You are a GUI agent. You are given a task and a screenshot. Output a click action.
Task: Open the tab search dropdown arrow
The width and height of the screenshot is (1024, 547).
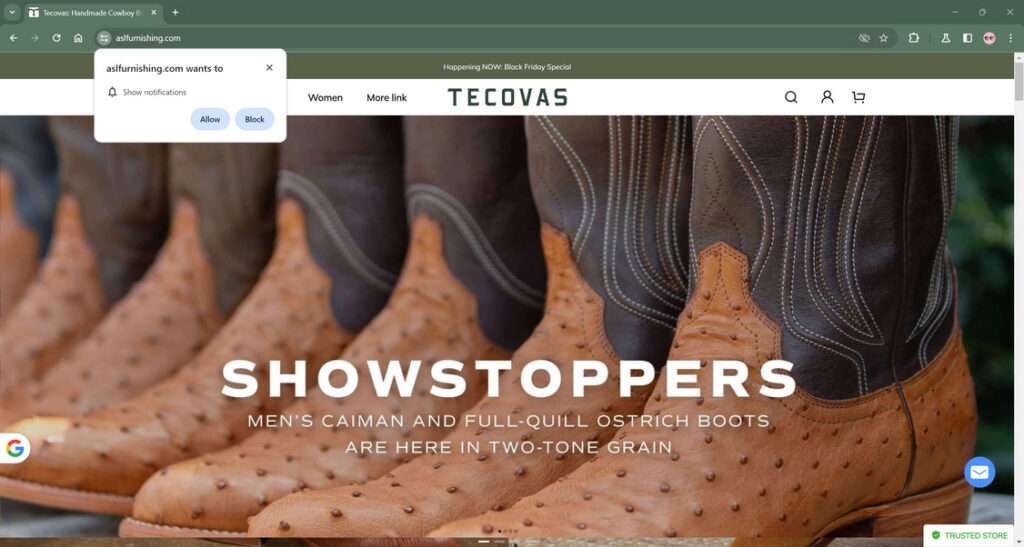[x=12, y=12]
